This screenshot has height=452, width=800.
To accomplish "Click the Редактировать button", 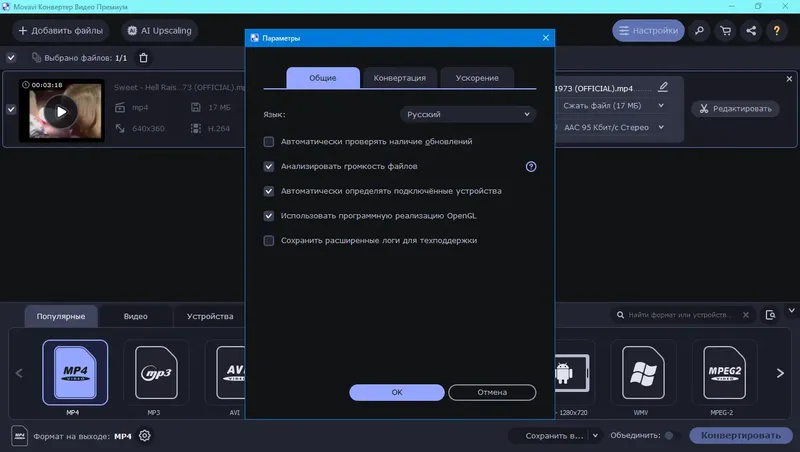I will point(735,109).
